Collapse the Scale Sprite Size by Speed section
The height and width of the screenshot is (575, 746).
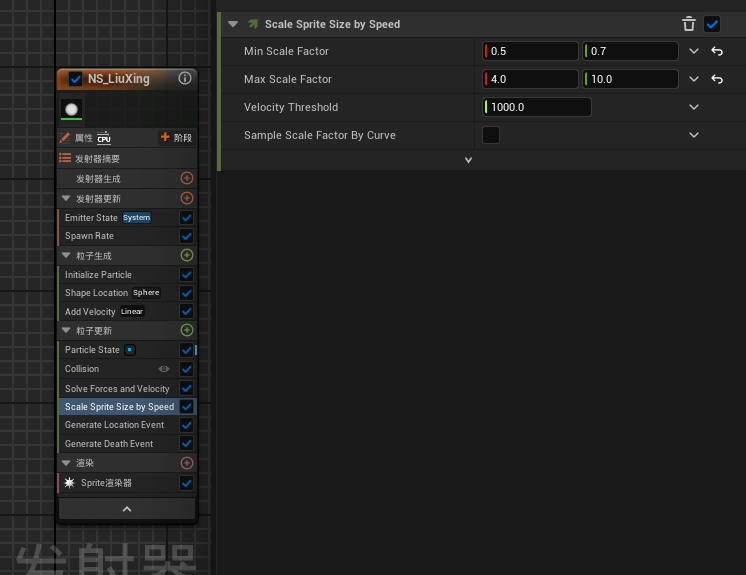click(233, 24)
